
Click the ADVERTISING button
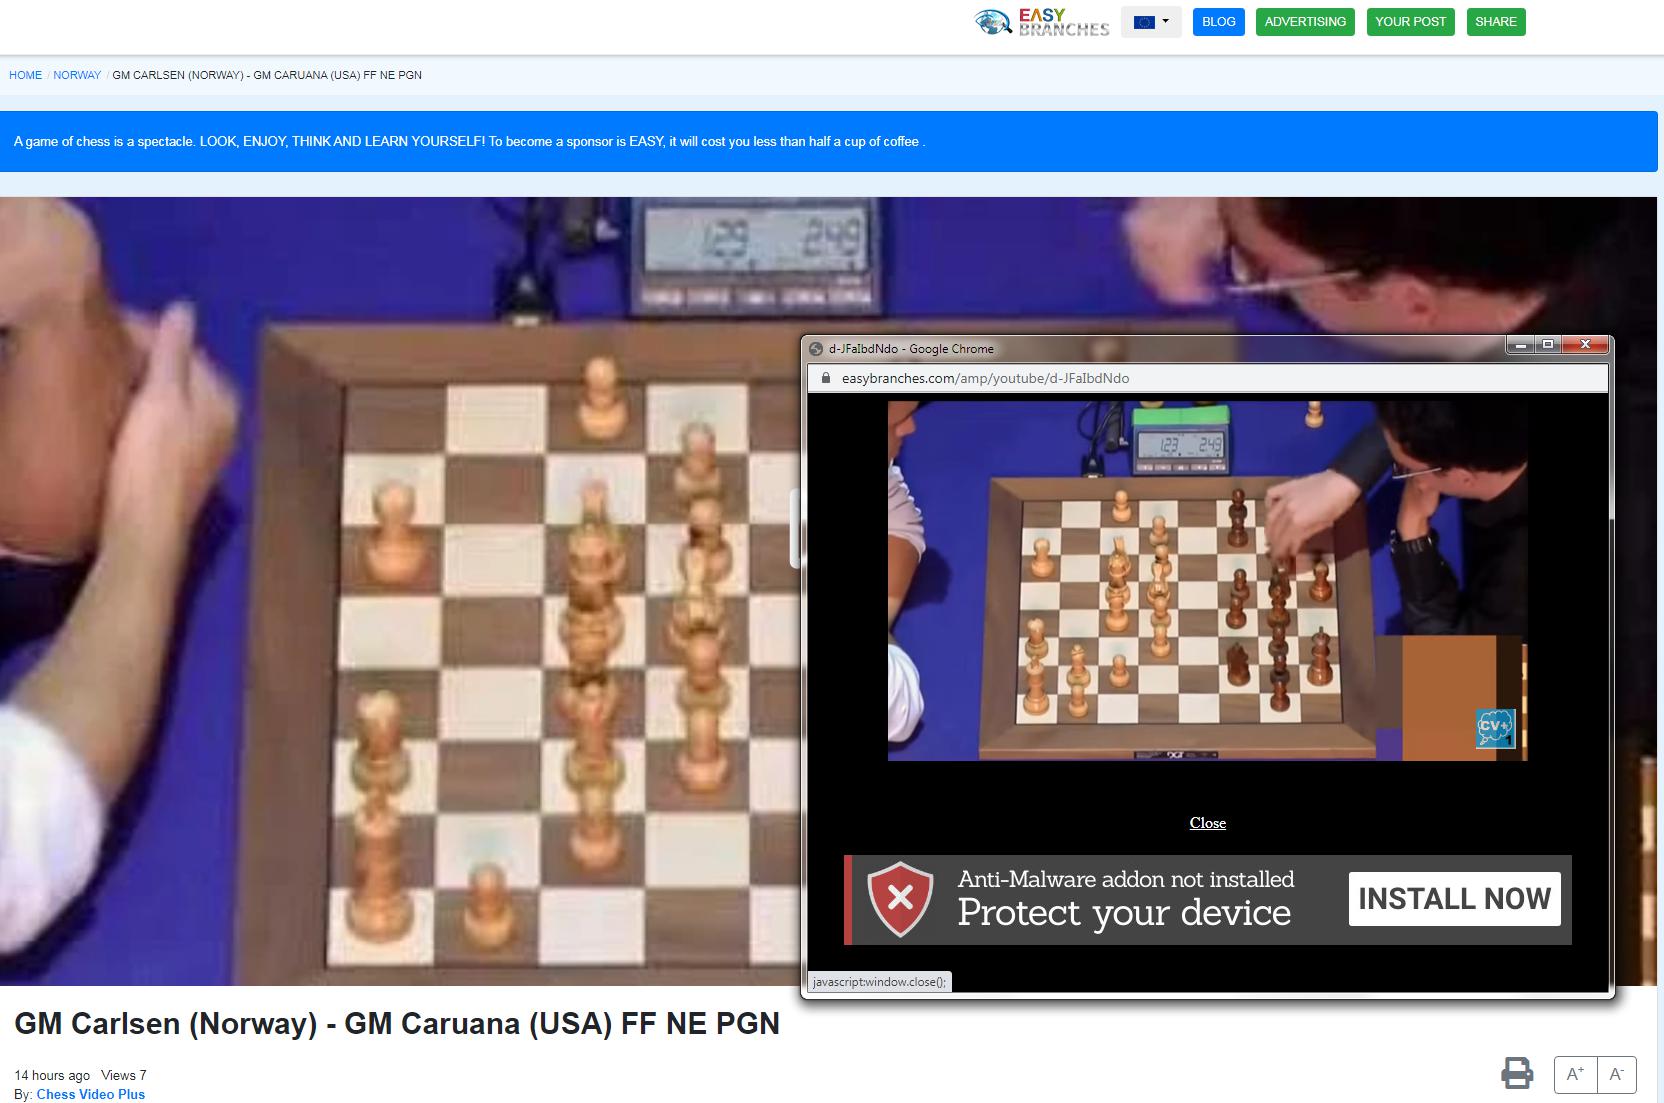point(1305,22)
